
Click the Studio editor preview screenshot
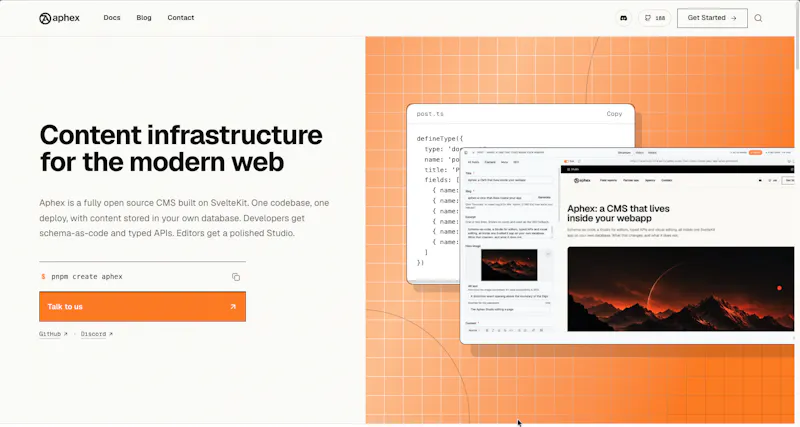[x=627, y=246]
